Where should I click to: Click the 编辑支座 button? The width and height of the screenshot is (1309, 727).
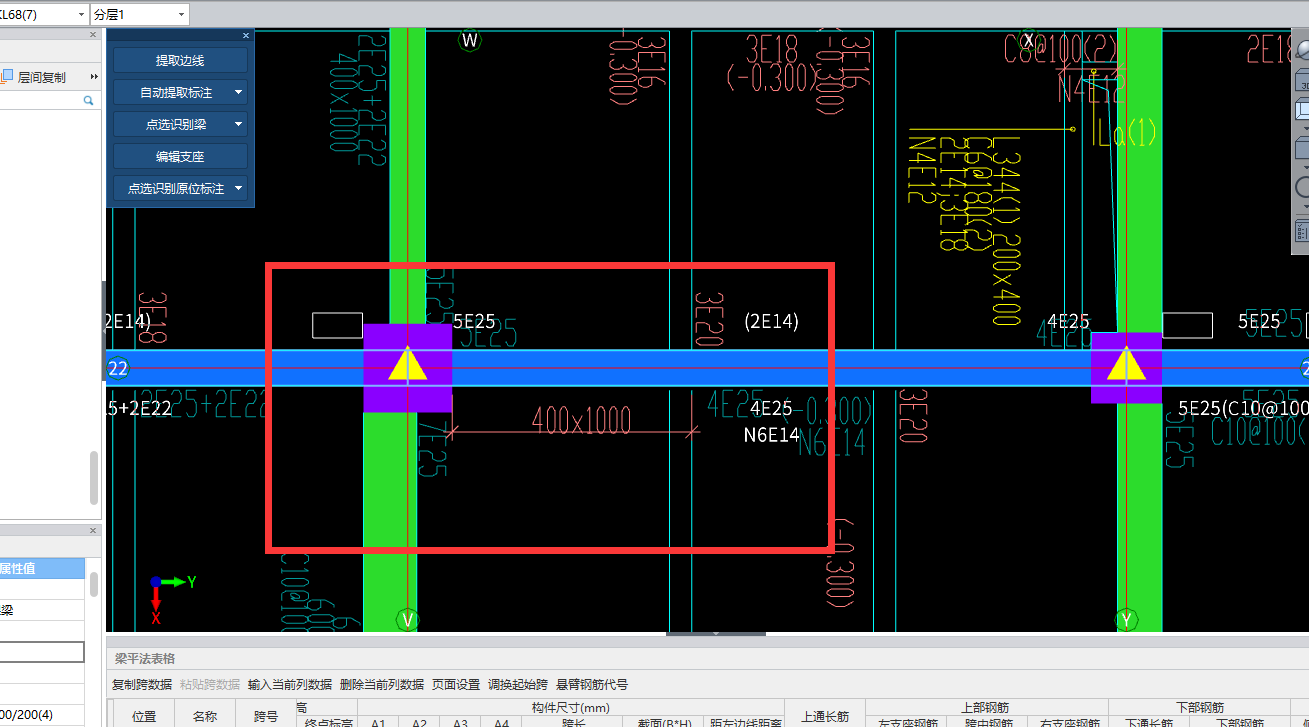coord(180,157)
